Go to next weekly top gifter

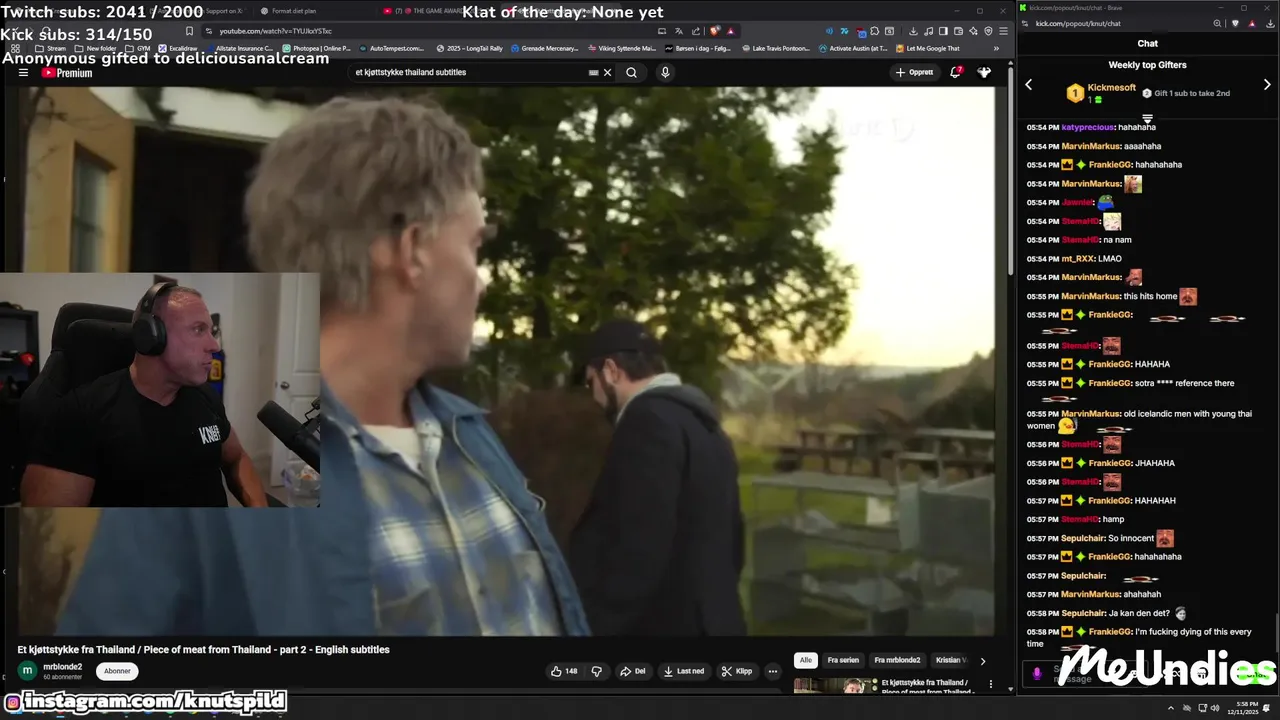(1267, 85)
